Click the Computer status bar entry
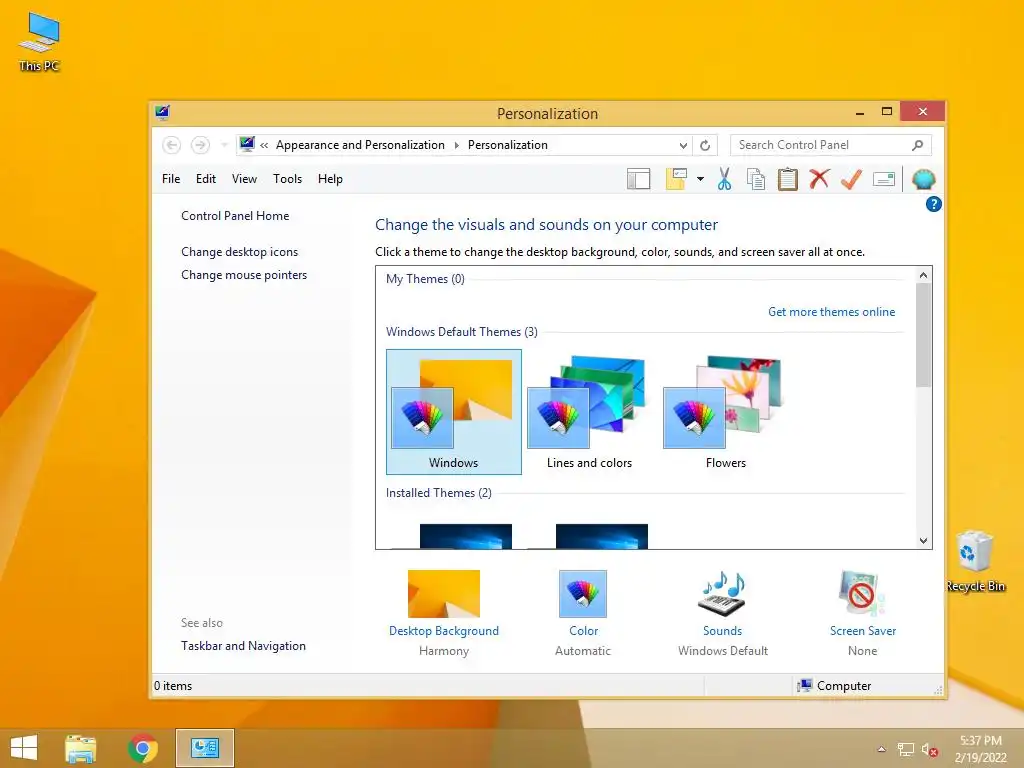 [835, 686]
